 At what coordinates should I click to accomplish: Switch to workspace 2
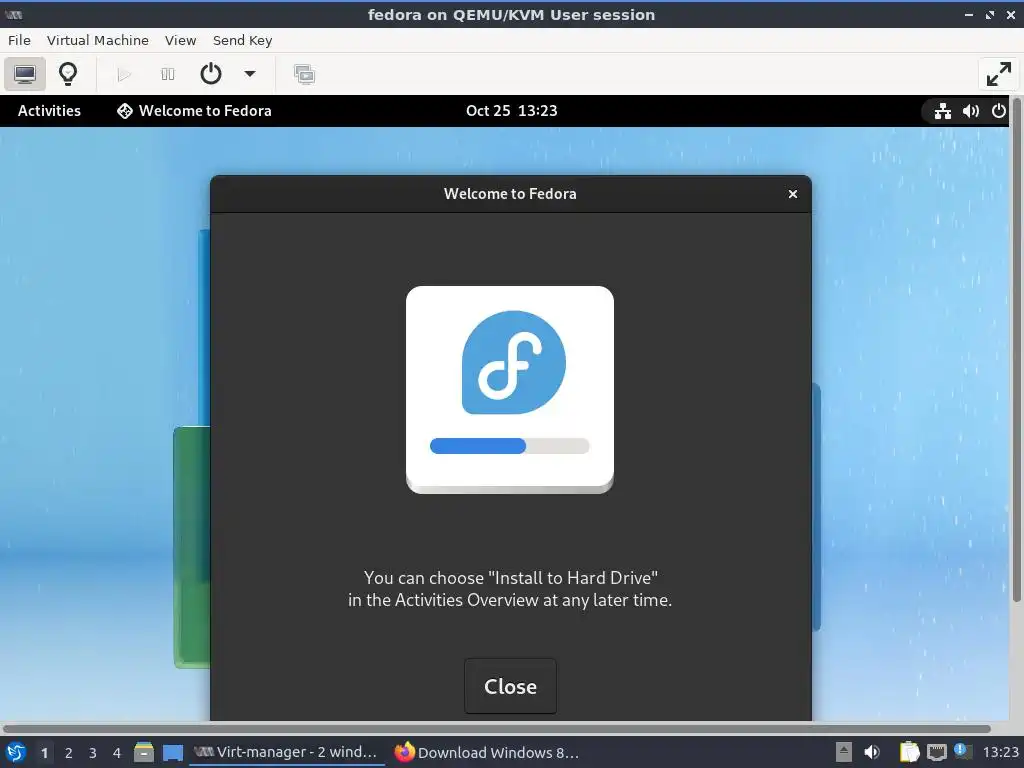point(69,753)
